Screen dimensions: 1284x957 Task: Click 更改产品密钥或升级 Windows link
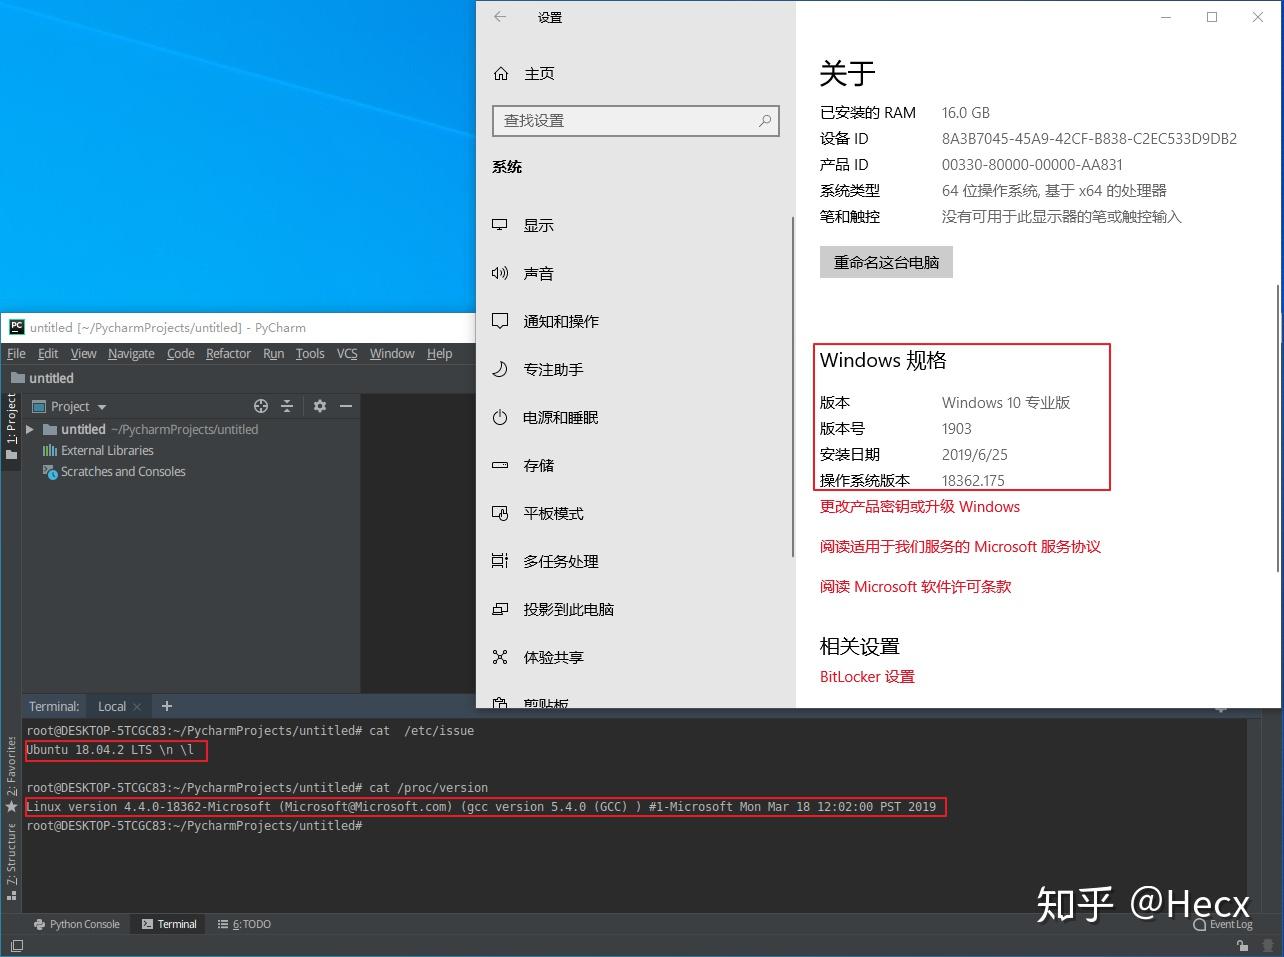click(919, 507)
